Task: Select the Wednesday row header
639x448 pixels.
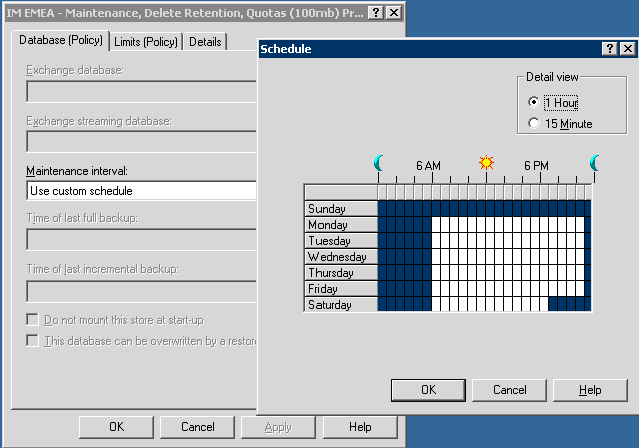Action: click(x=340, y=257)
